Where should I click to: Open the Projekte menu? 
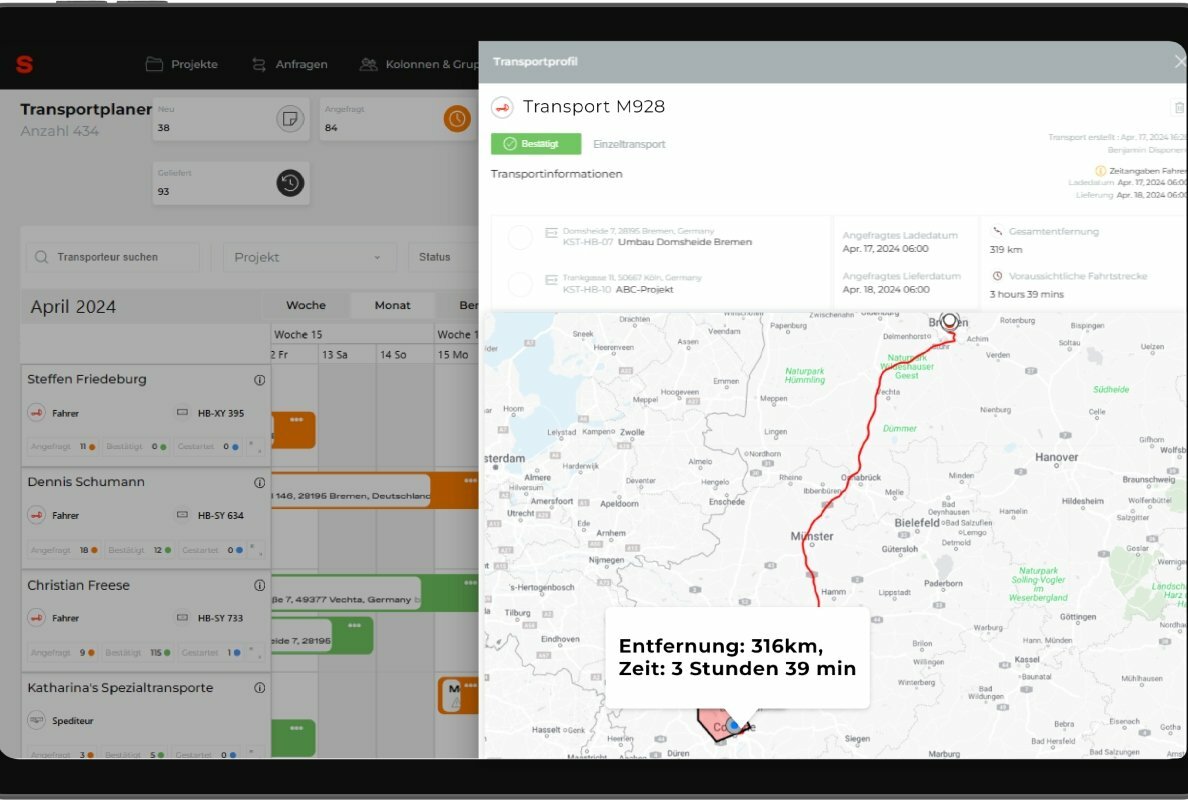coord(182,64)
